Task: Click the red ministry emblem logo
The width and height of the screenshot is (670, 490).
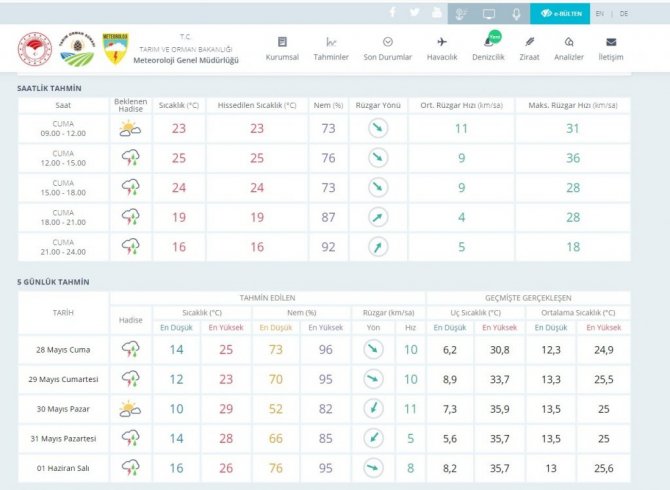Action: point(34,50)
